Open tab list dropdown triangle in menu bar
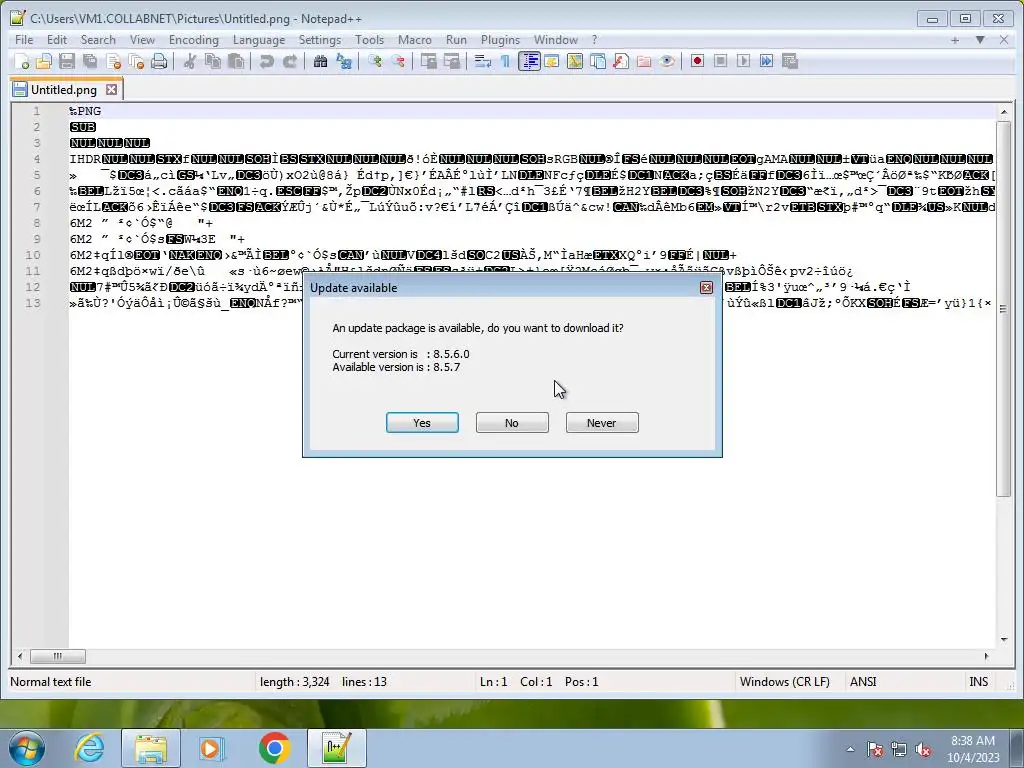The image size is (1024, 768). (980, 40)
